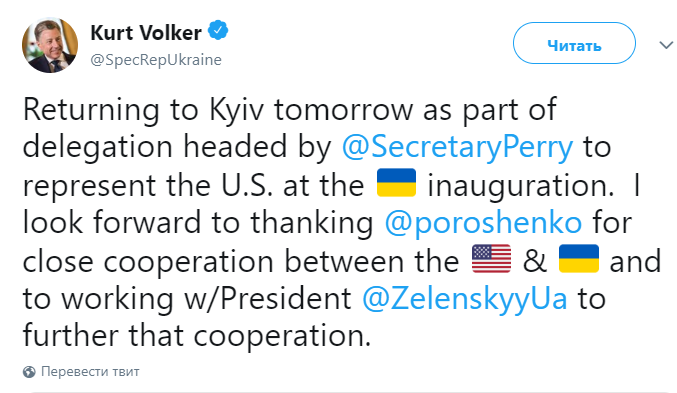This screenshot has width=677, height=393.
Task: Click Ukraine flag emoji before inauguration
Action: click(396, 183)
